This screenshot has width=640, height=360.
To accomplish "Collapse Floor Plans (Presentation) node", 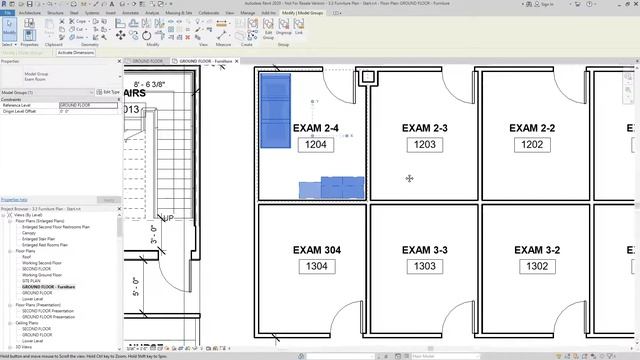I will point(10,305).
